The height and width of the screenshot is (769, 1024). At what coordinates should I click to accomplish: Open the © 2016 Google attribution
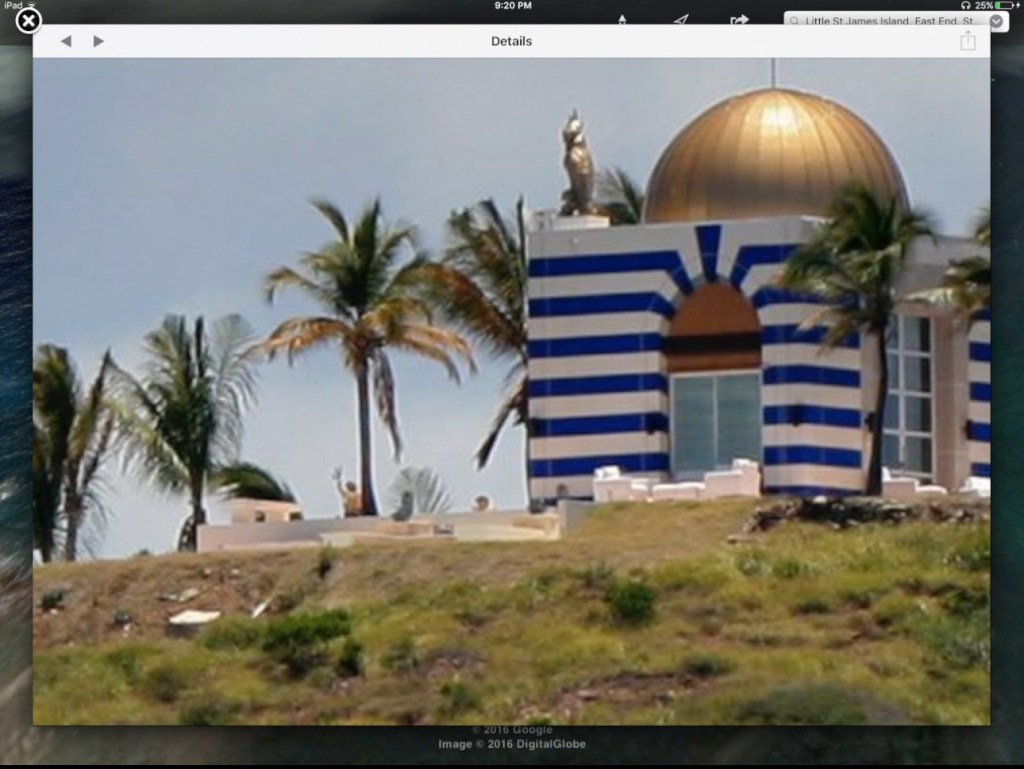point(511,730)
